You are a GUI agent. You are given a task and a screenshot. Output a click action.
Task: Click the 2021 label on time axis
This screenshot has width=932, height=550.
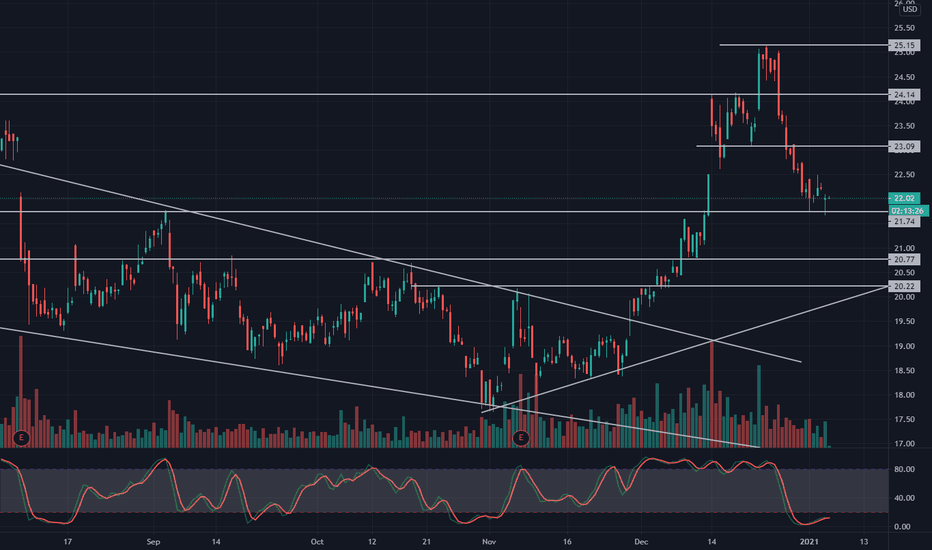[809, 542]
